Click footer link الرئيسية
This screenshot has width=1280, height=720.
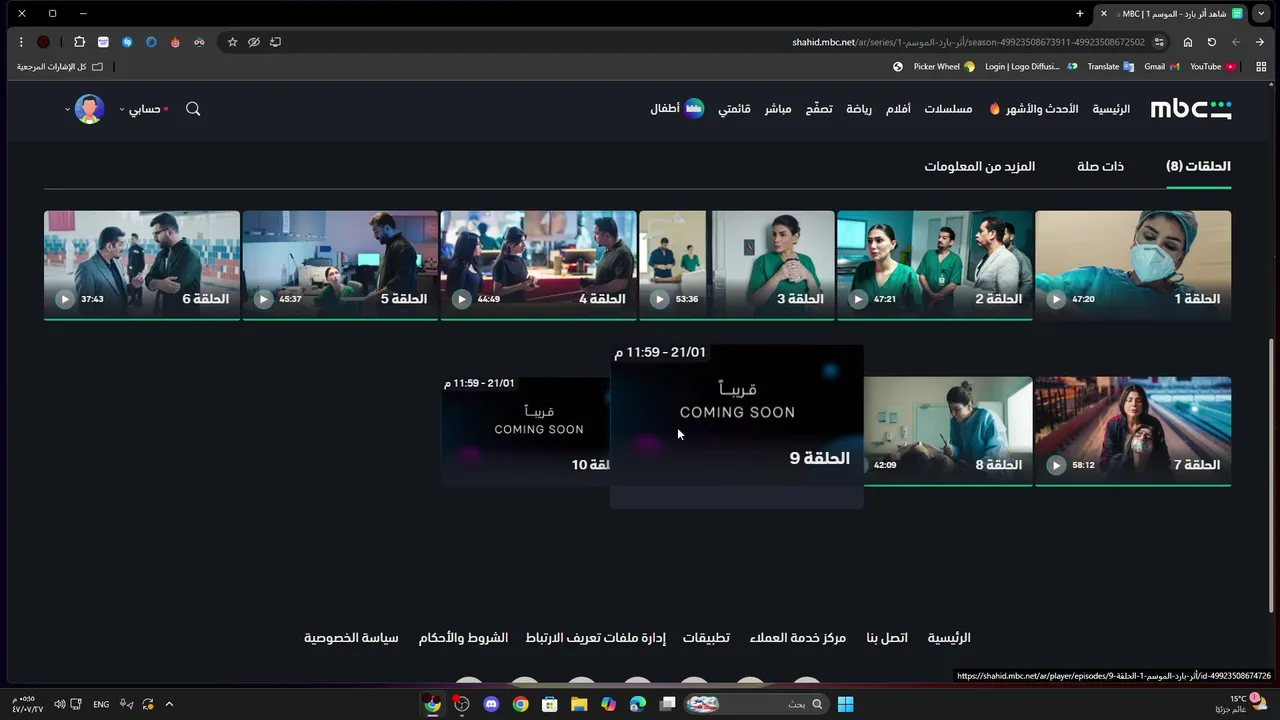click(949, 638)
